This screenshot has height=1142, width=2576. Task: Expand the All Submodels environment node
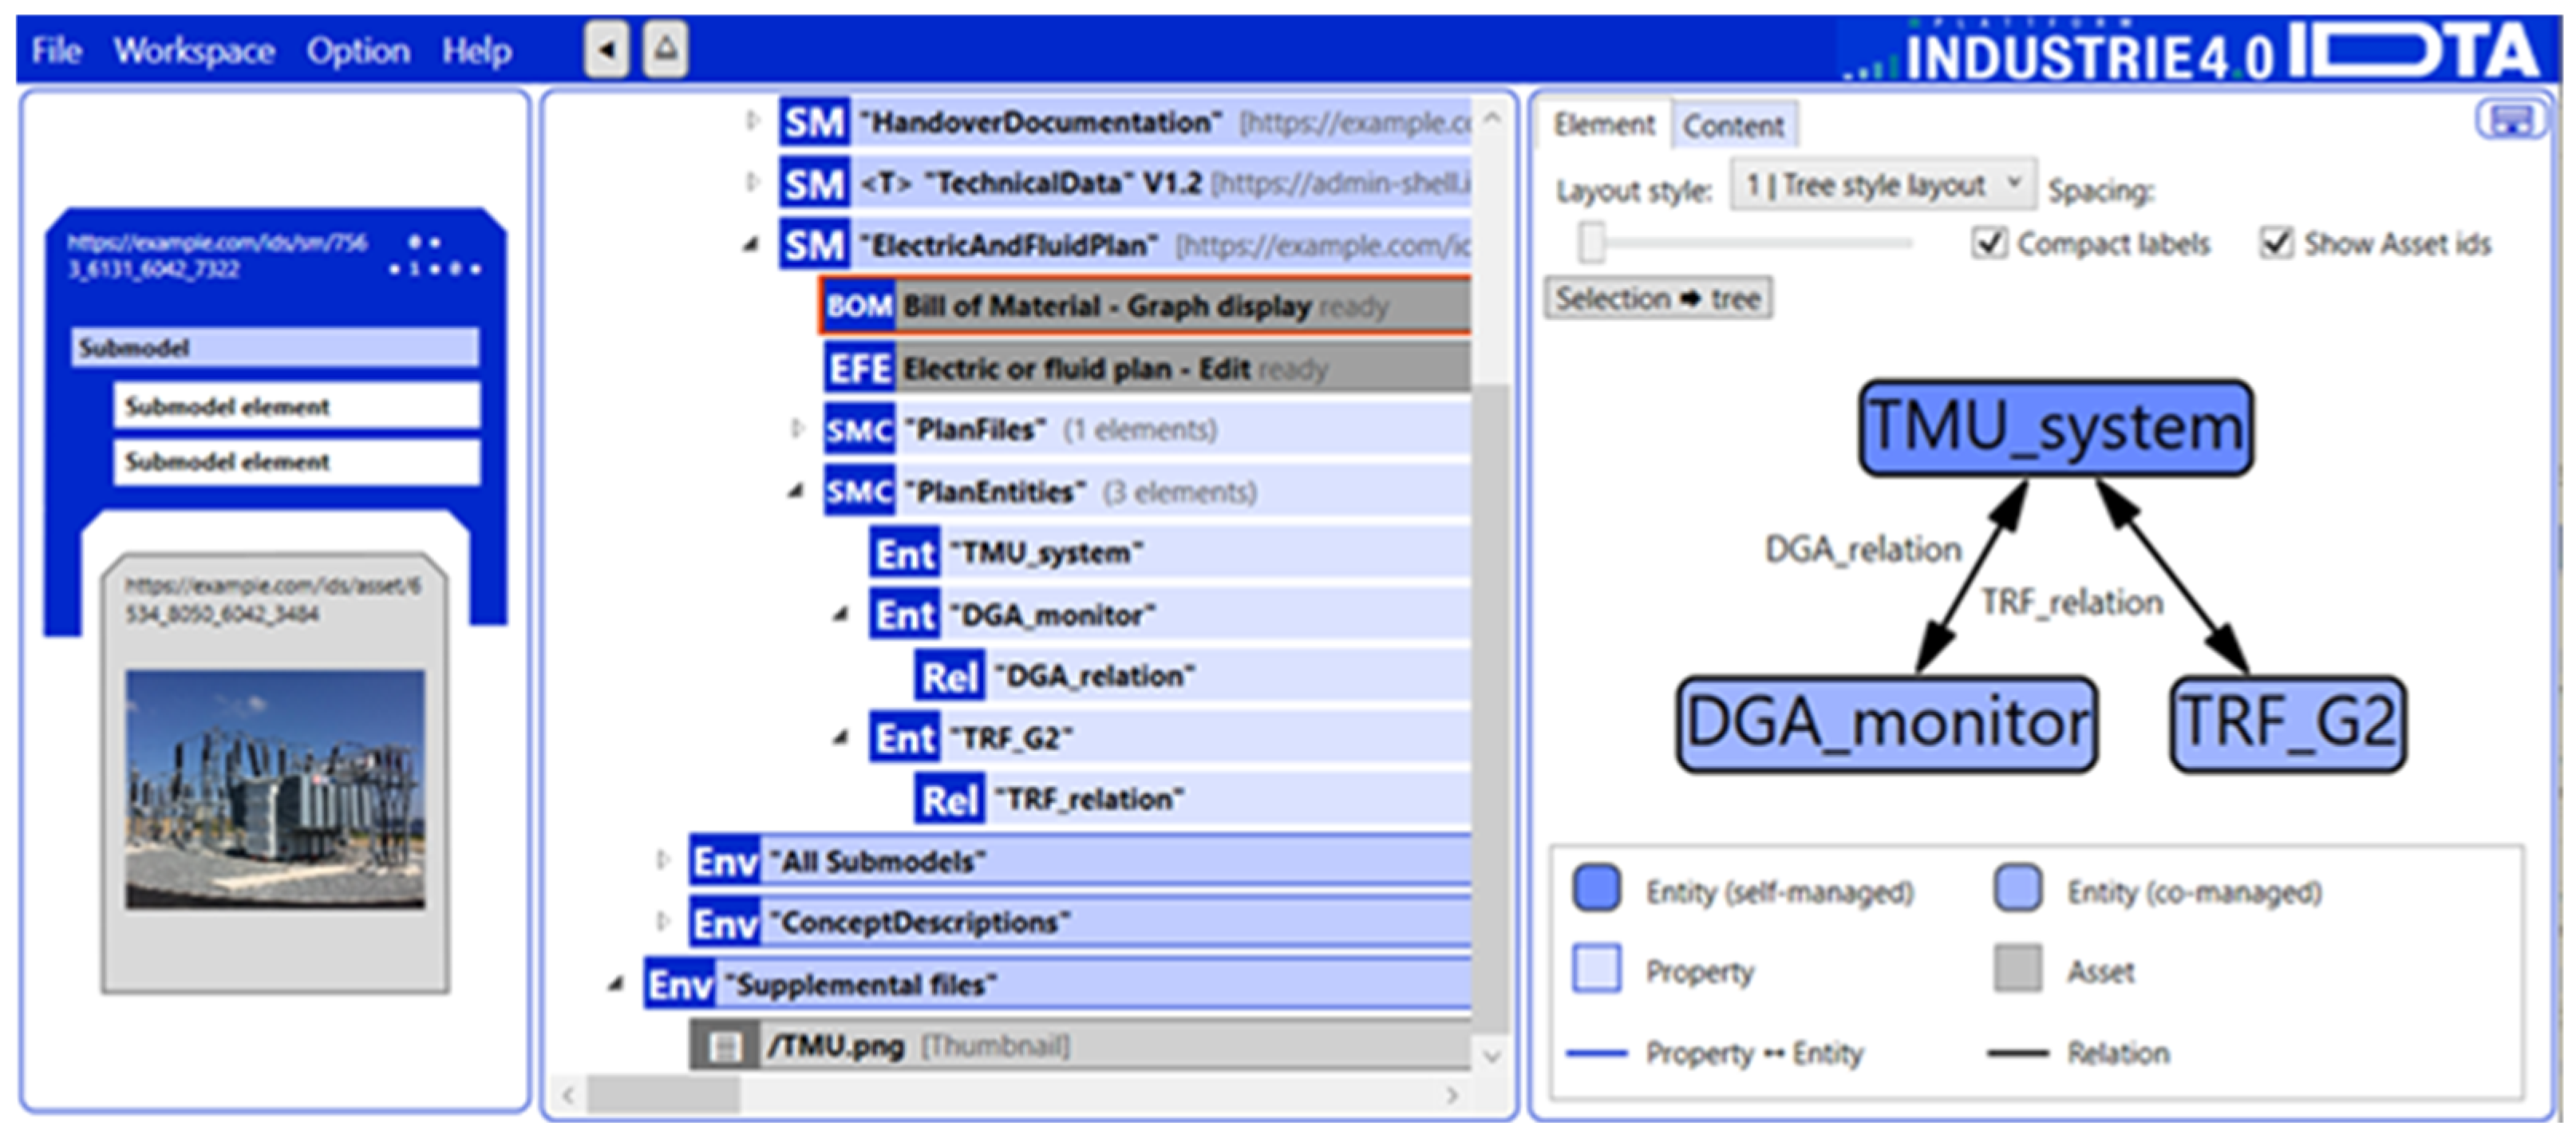coord(662,860)
